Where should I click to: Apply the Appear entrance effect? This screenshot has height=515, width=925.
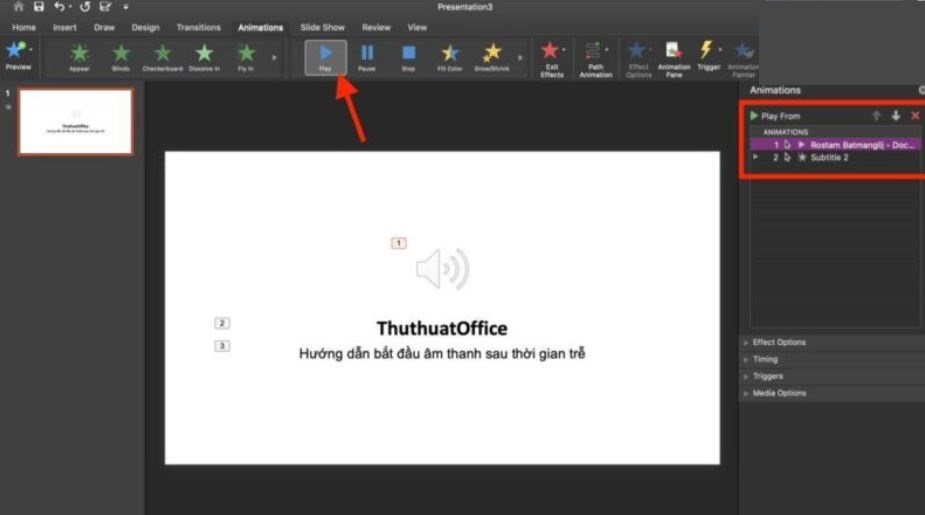click(79, 57)
